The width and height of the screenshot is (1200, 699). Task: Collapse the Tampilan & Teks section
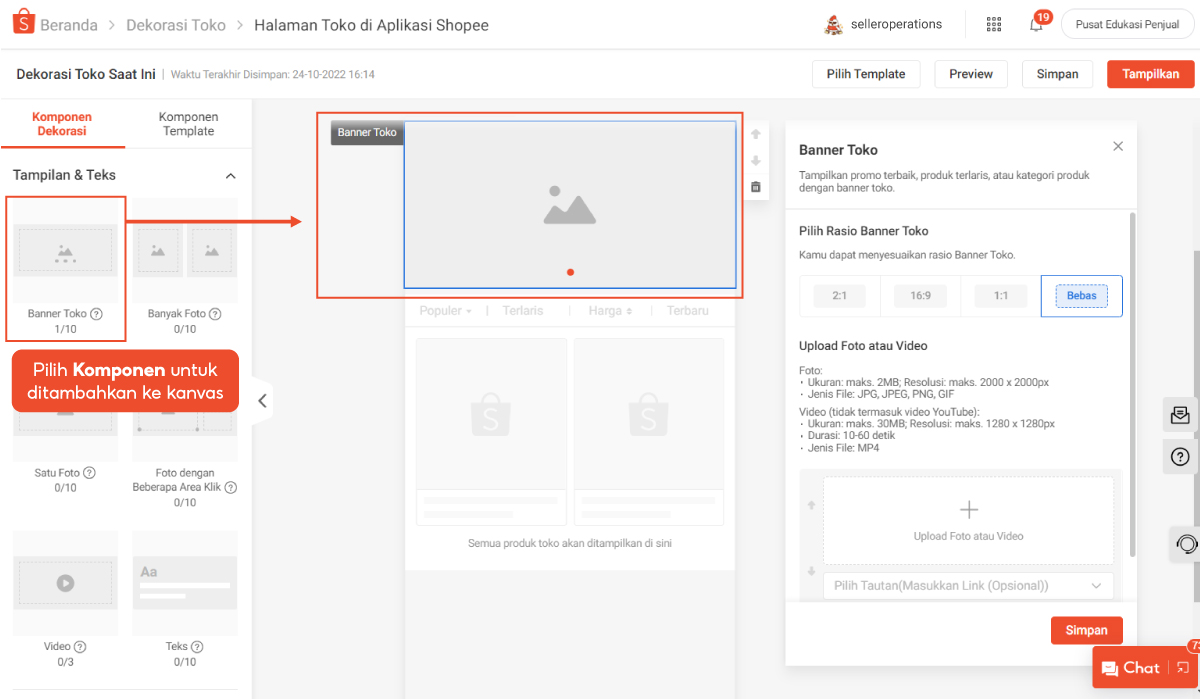[230, 176]
